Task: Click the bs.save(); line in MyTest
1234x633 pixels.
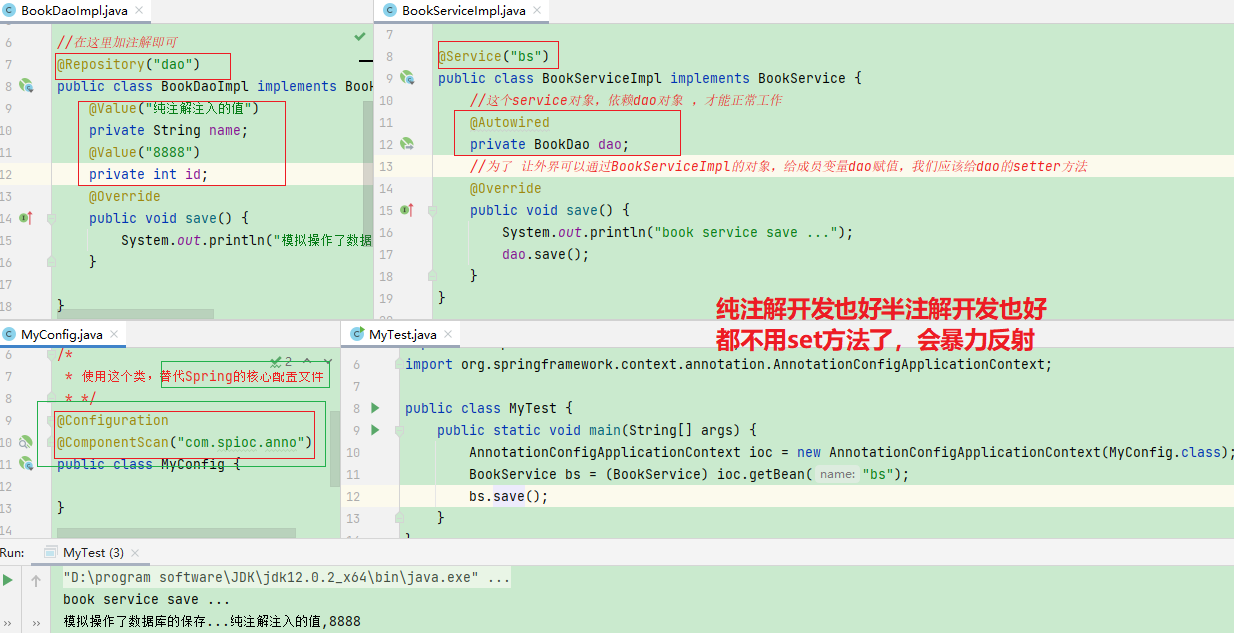Action: [x=509, y=496]
